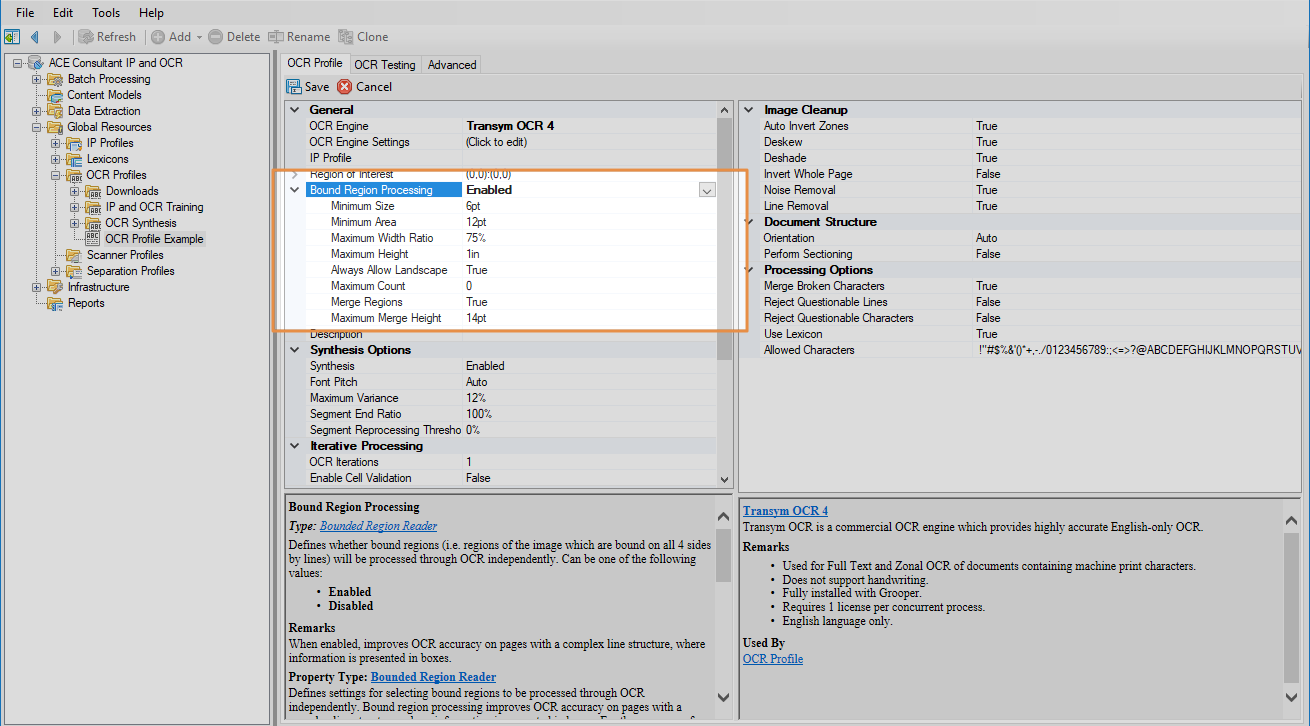Expand the Batch Processing tree node

(37, 79)
